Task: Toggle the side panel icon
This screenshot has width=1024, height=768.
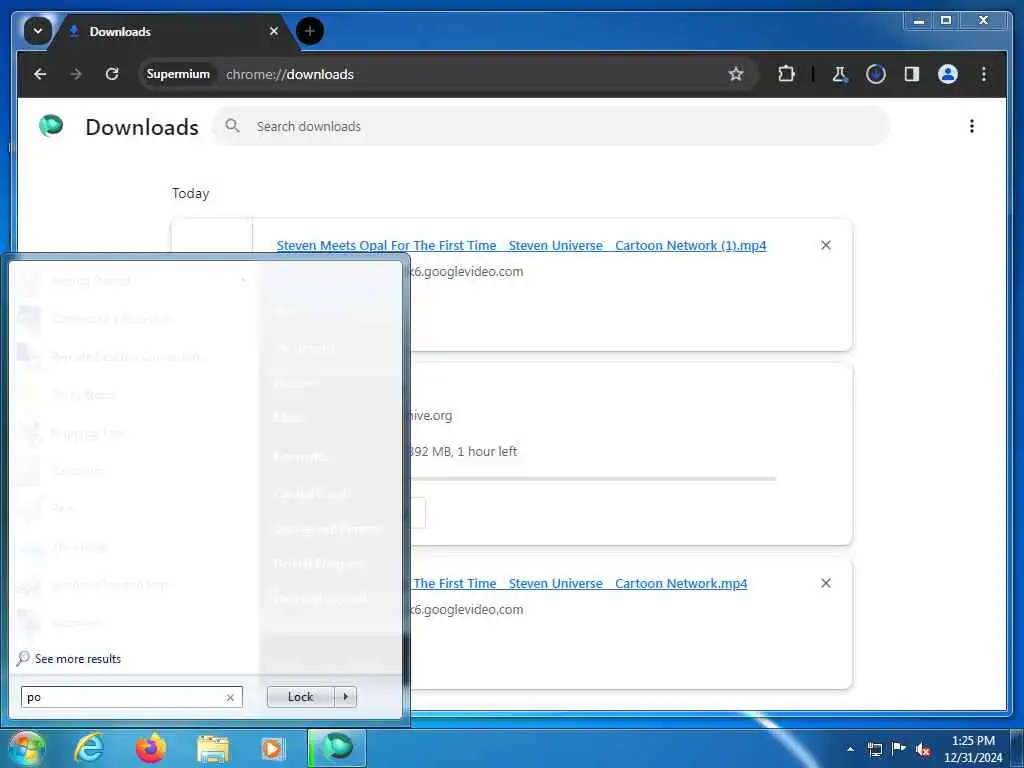Action: tap(912, 74)
